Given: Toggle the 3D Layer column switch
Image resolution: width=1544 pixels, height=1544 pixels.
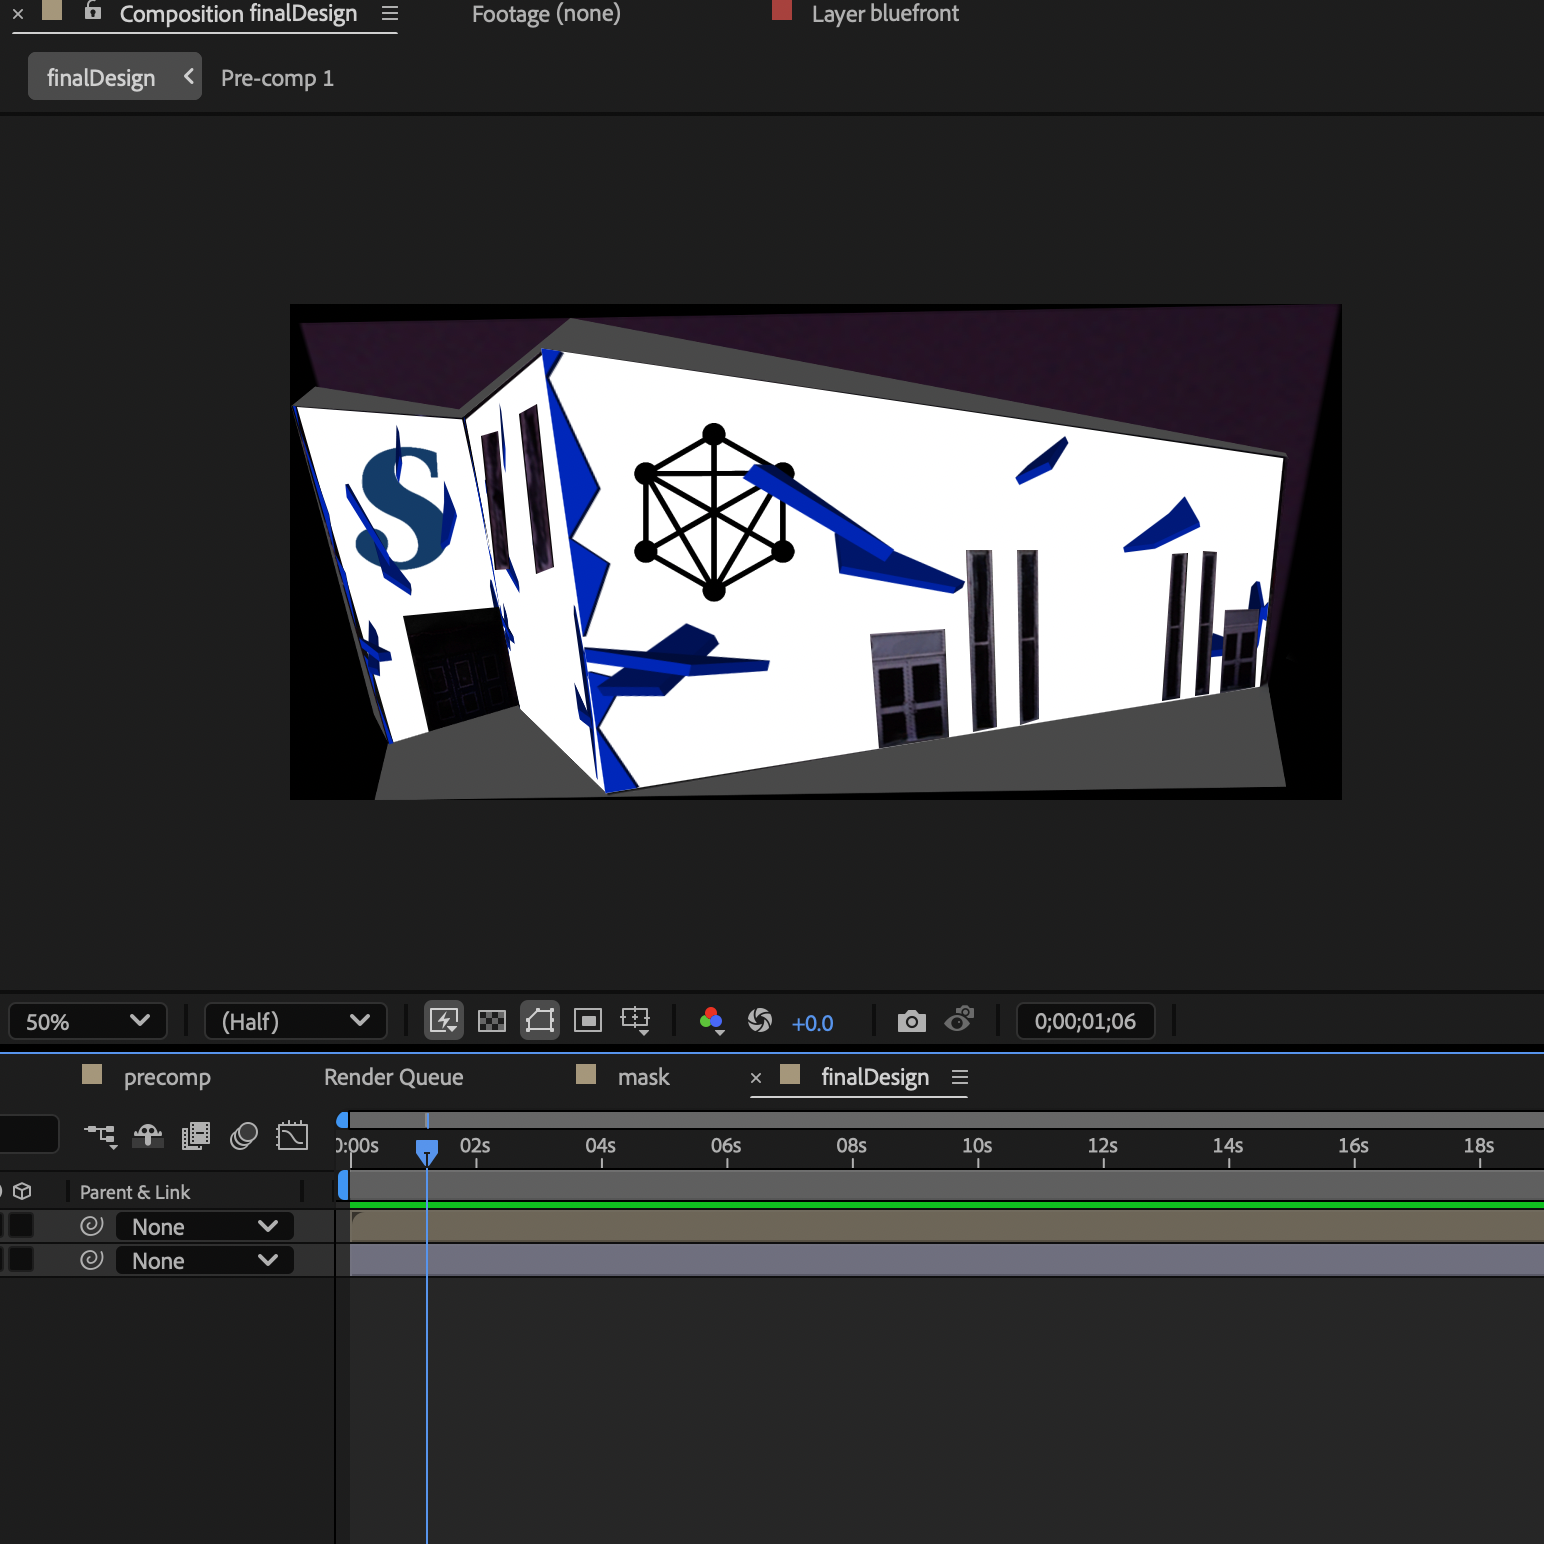Looking at the screenshot, I should click(x=22, y=1191).
